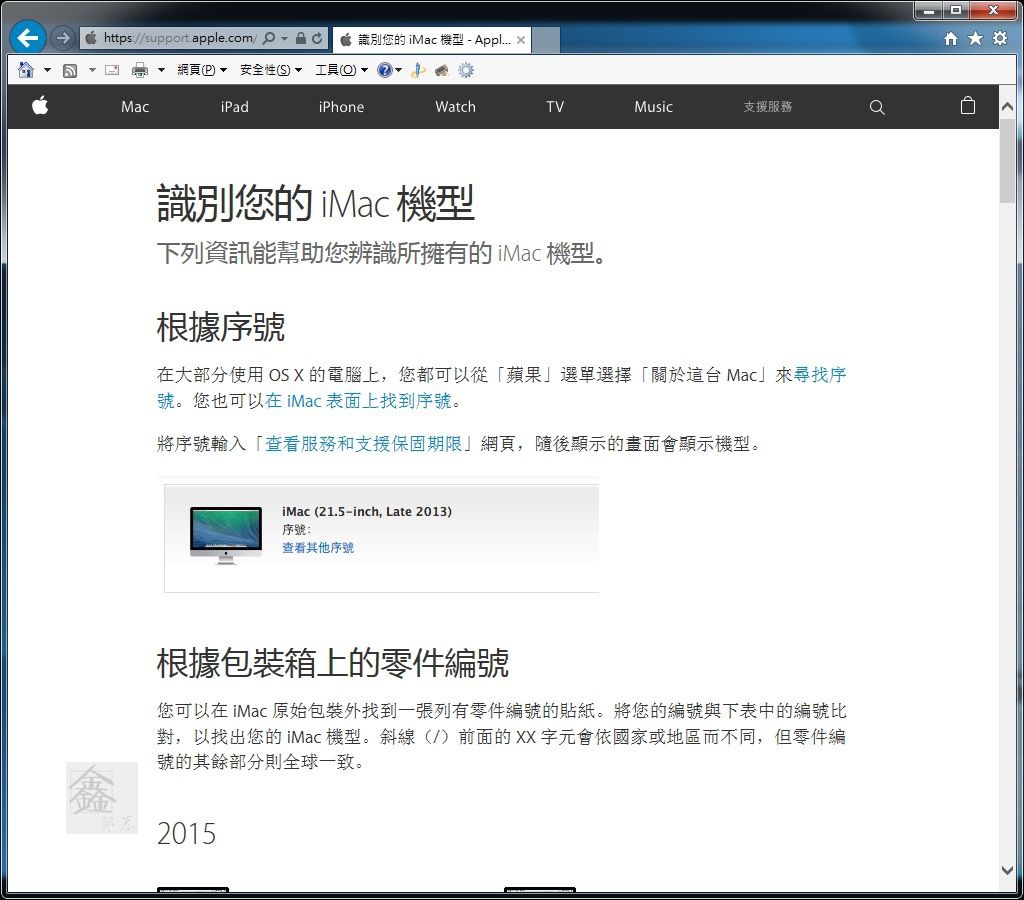Click the blue Help question mark icon
This screenshot has width=1024, height=900.
(x=385, y=70)
